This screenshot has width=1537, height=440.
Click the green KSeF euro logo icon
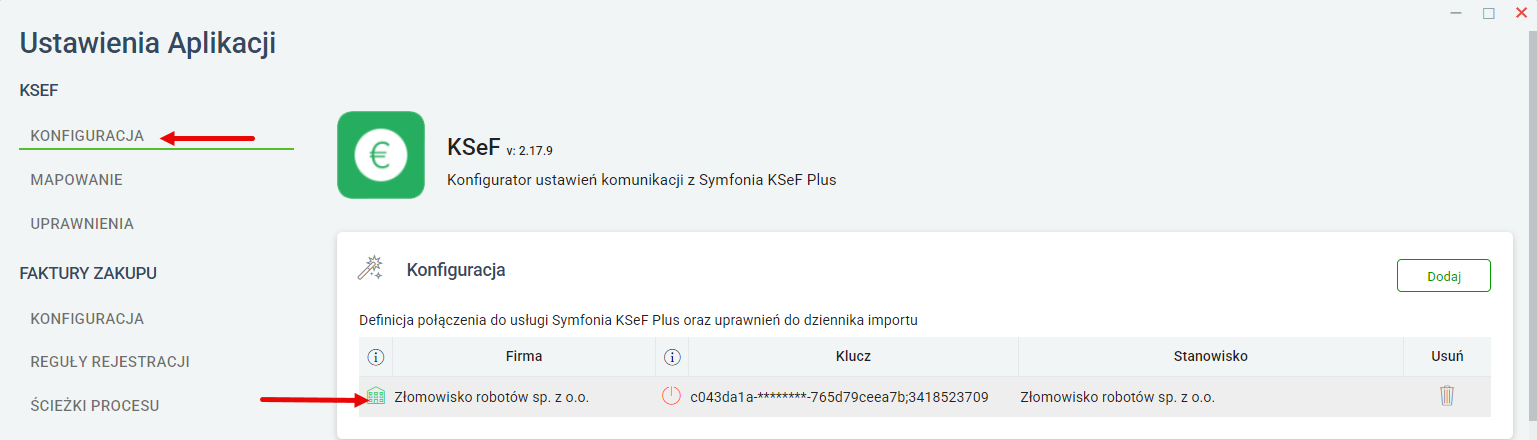pyautogui.click(x=381, y=155)
